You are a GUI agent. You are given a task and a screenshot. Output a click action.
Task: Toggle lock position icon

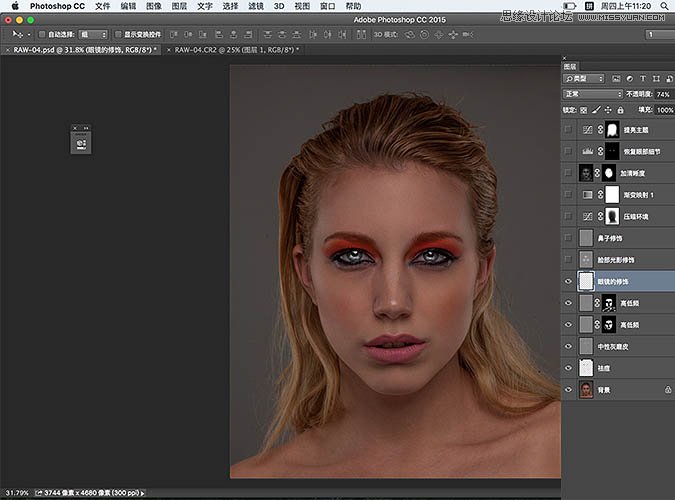tap(608, 110)
